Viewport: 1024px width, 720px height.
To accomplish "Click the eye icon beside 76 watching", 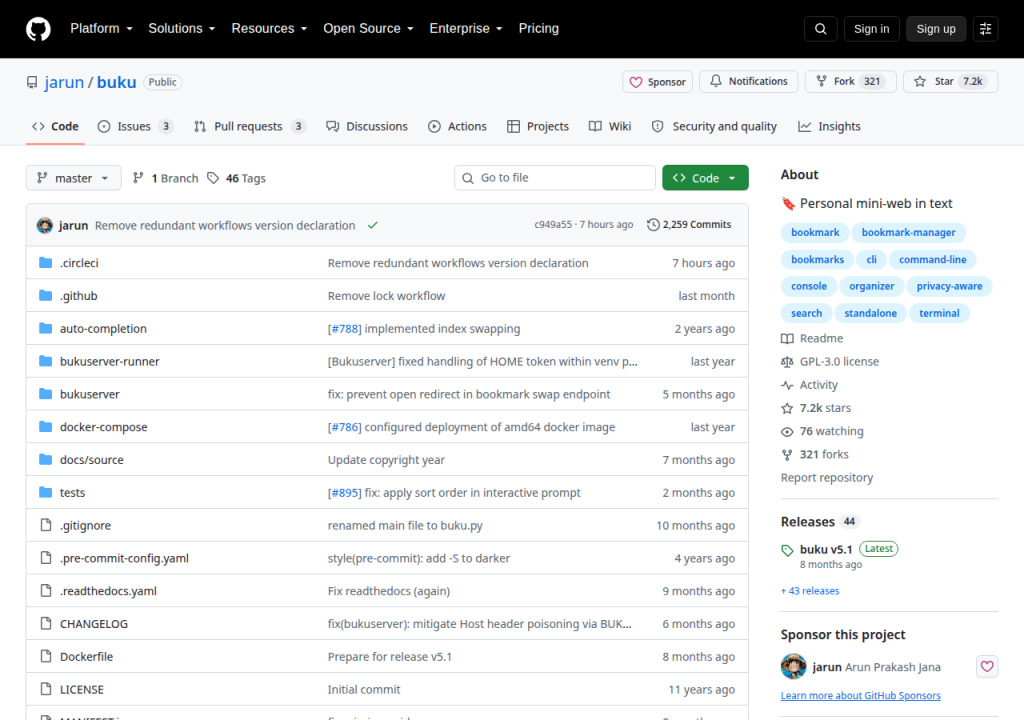I will click(x=787, y=432).
